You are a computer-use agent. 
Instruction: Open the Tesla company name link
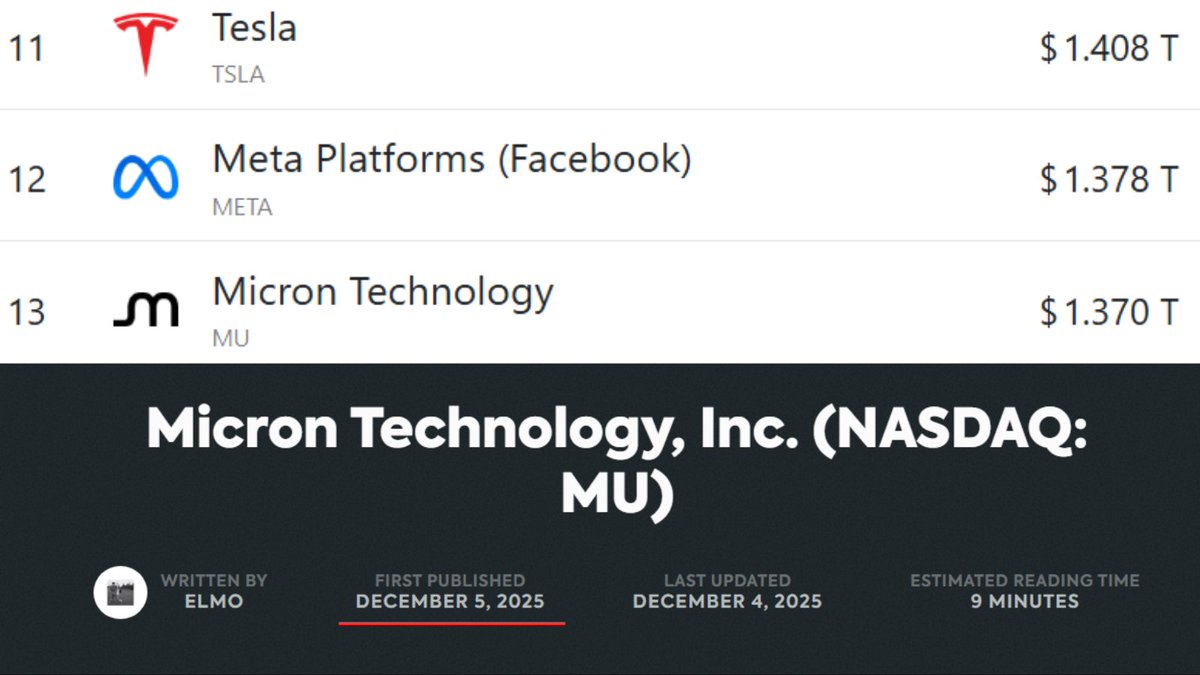pyautogui.click(x=254, y=27)
